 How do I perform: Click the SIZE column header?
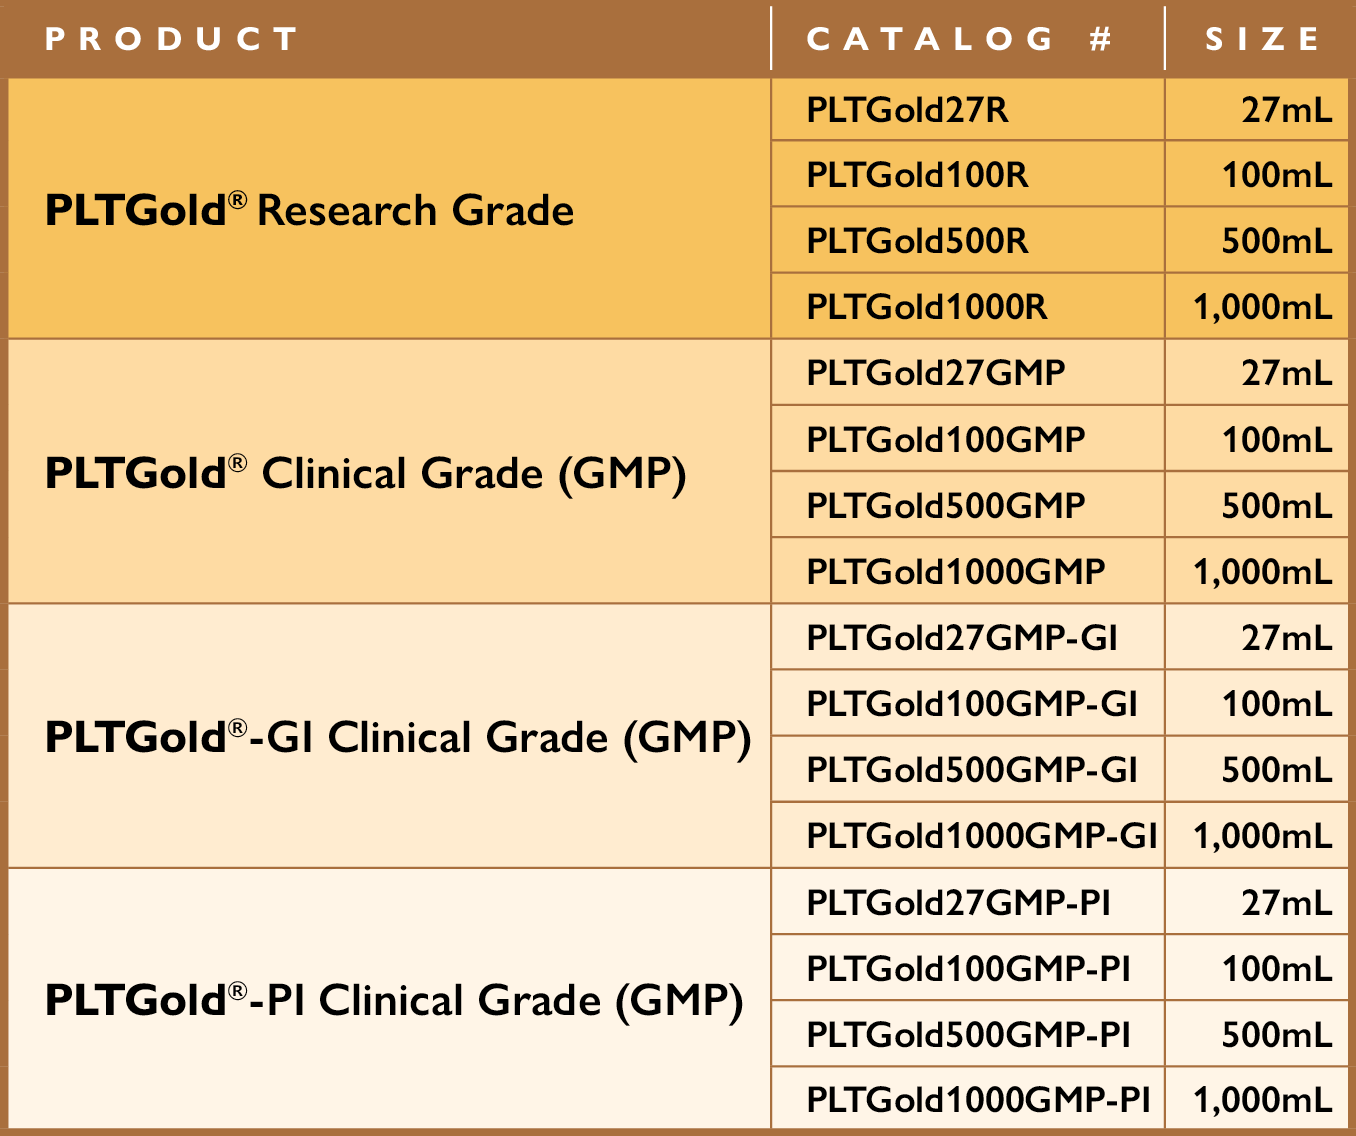[x=1262, y=39]
